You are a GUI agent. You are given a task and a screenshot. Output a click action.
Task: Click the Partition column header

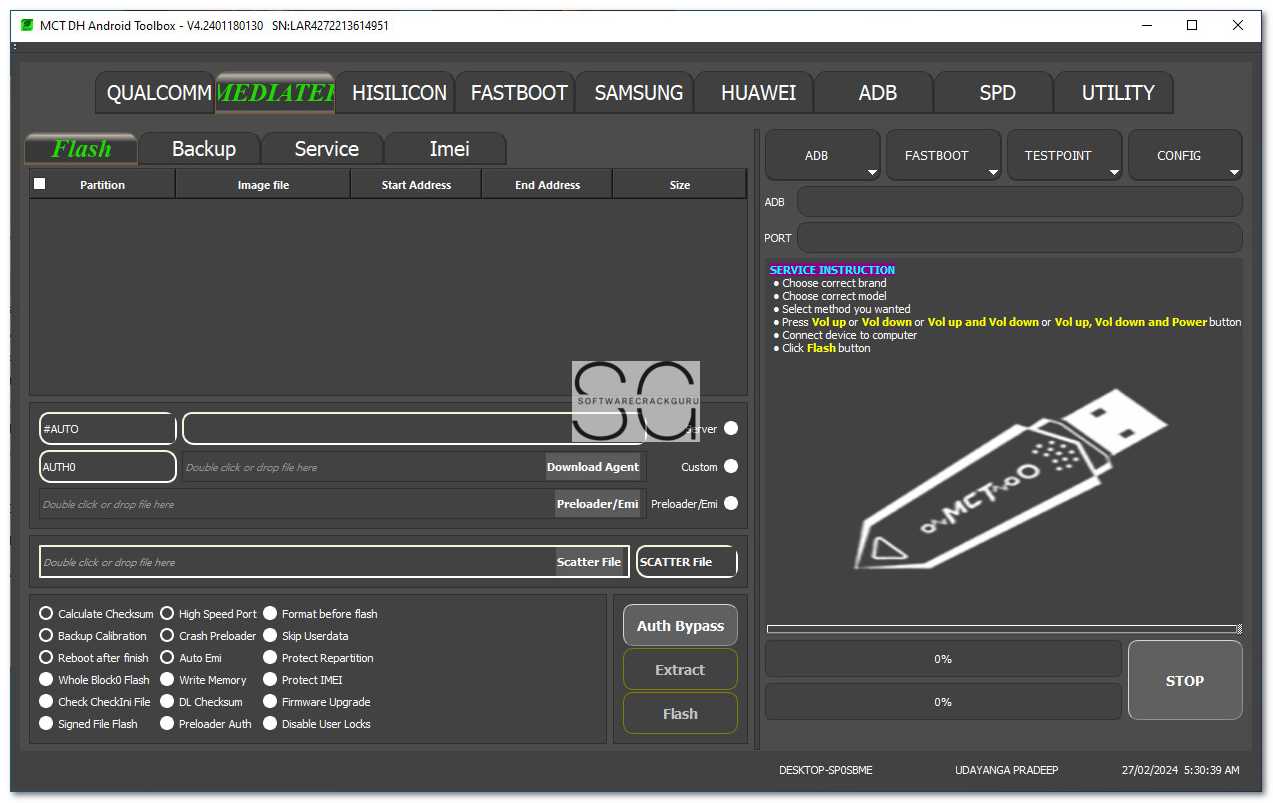tap(103, 185)
